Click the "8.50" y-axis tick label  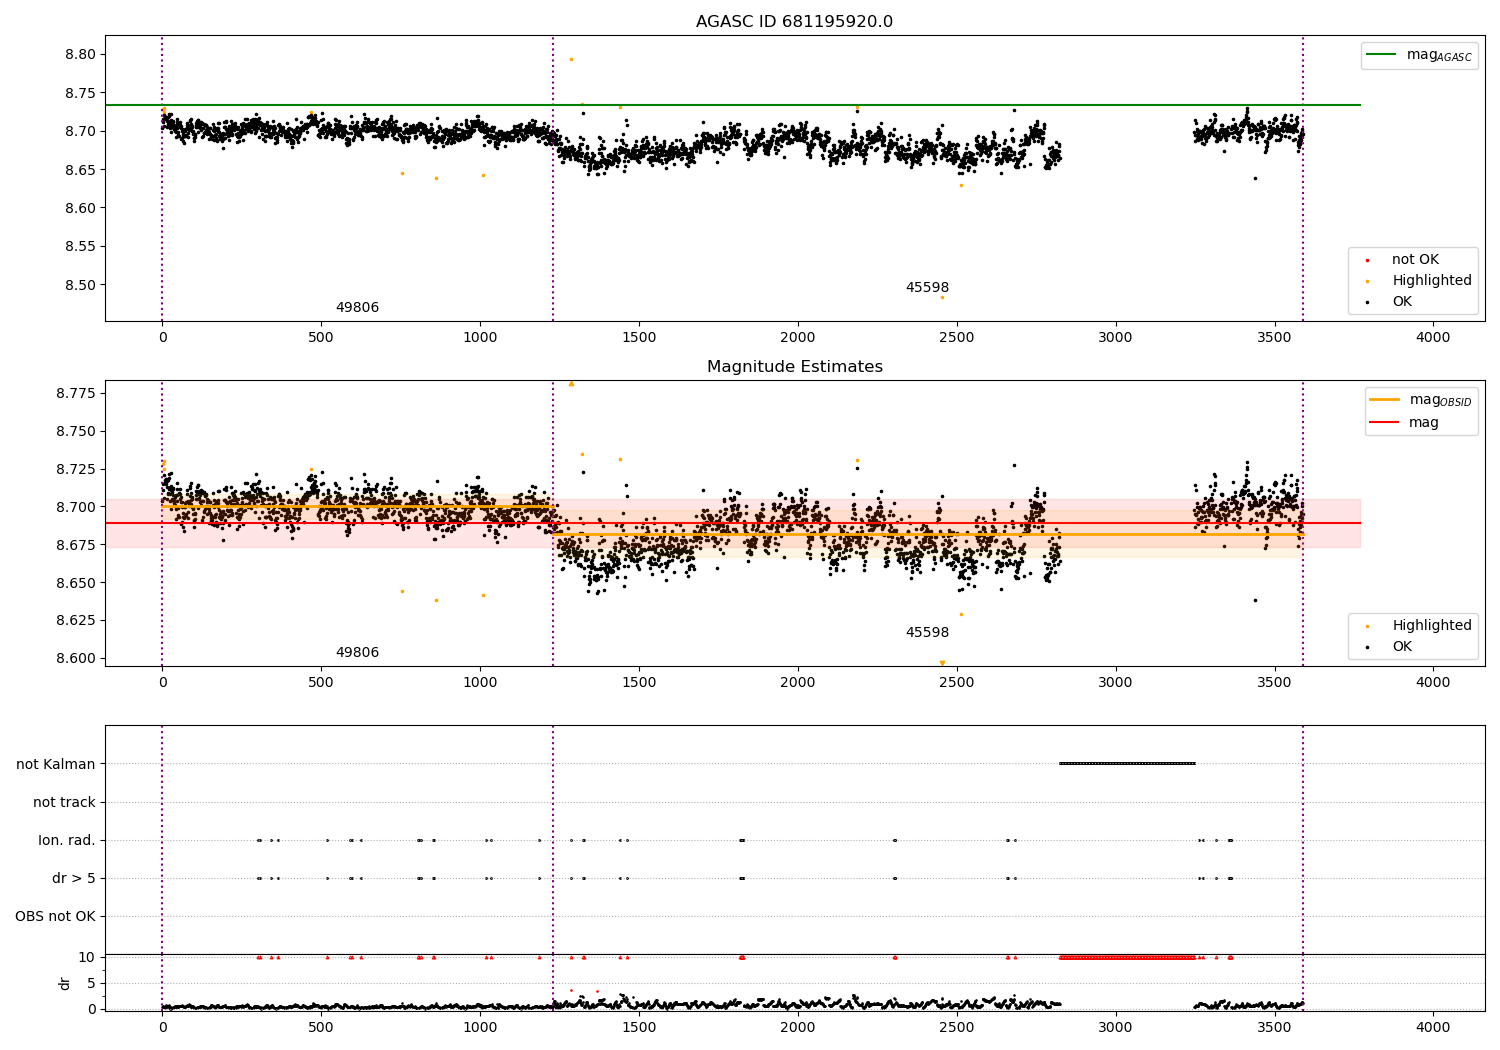[x=80, y=285]
